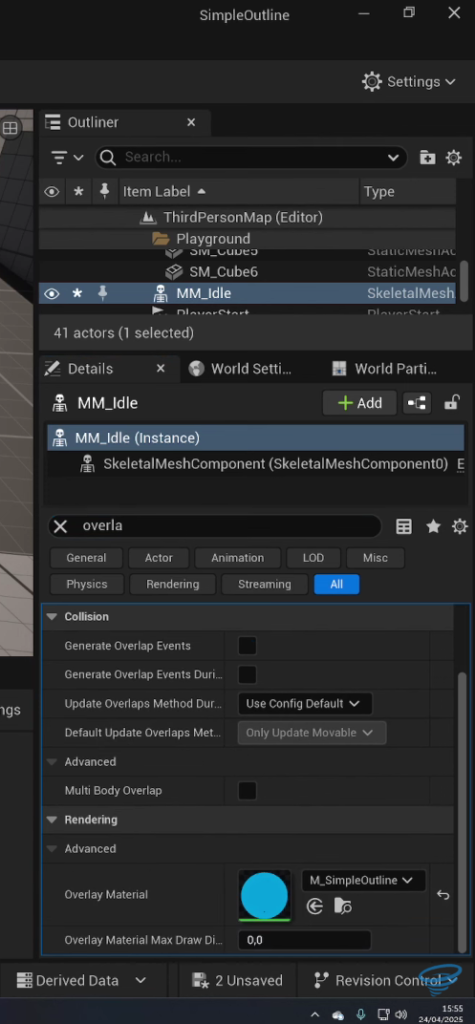Hide MM_Idle using its eye icon

pyautogui.click(x=52, y=294)
